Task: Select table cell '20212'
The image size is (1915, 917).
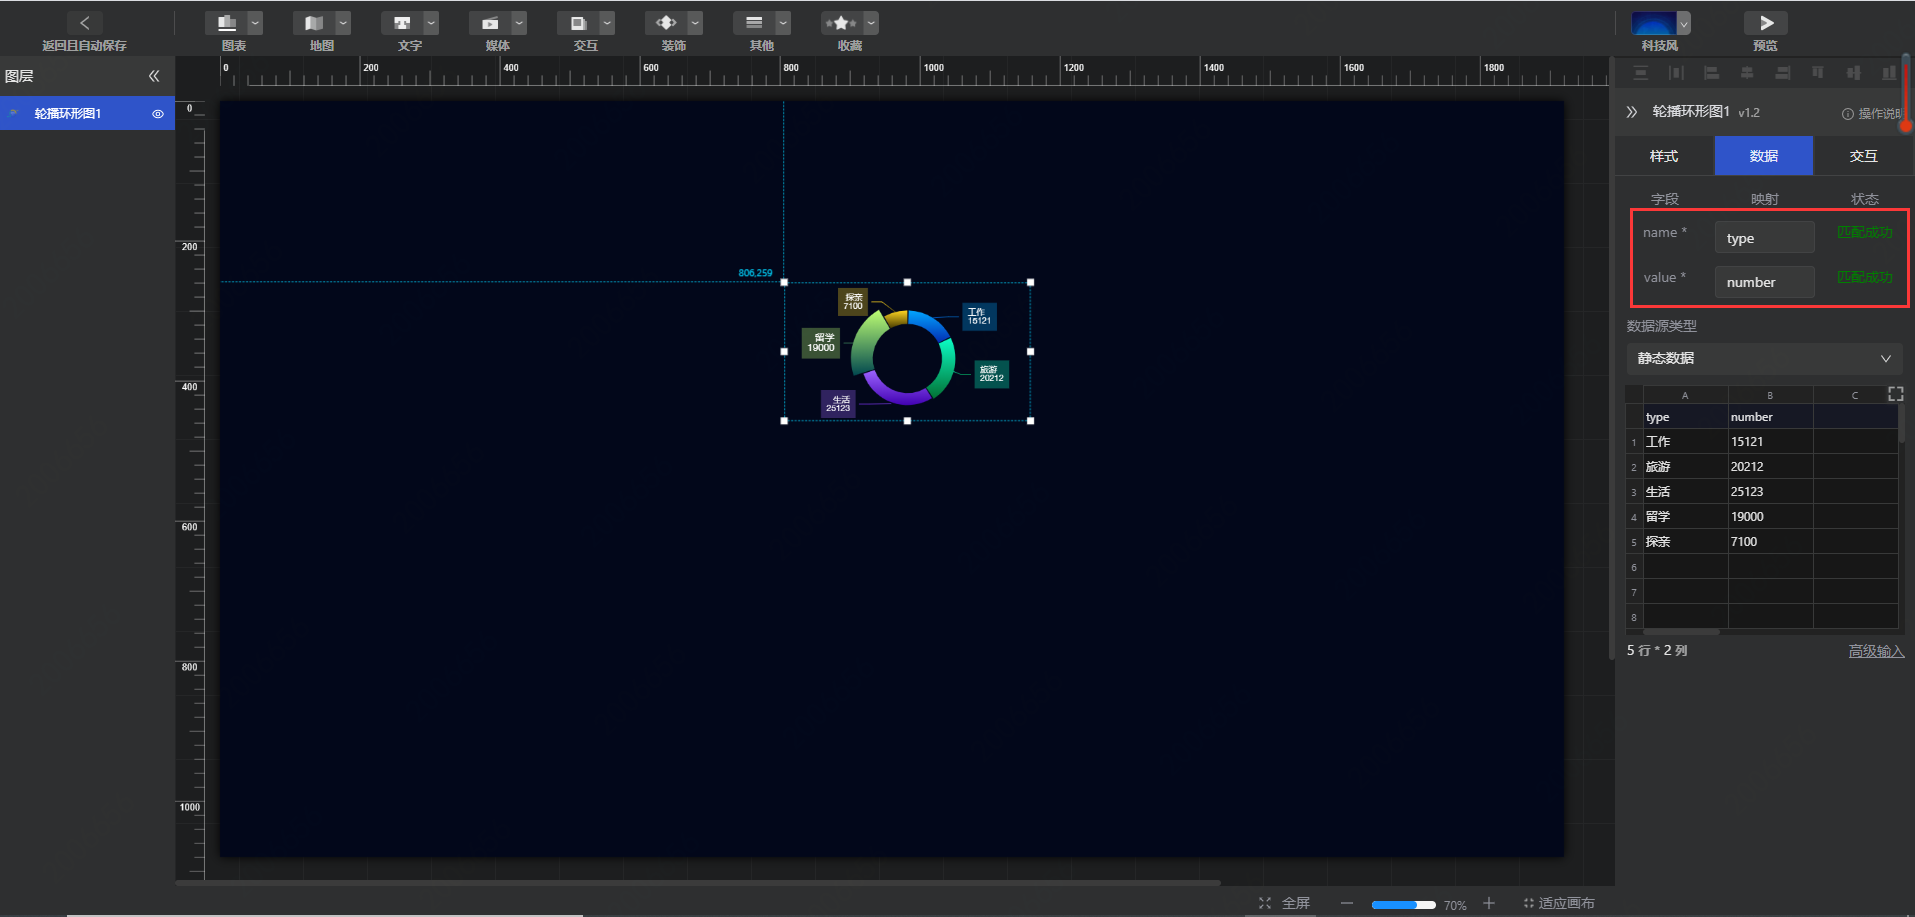Action: click(x=1771, y=466)
